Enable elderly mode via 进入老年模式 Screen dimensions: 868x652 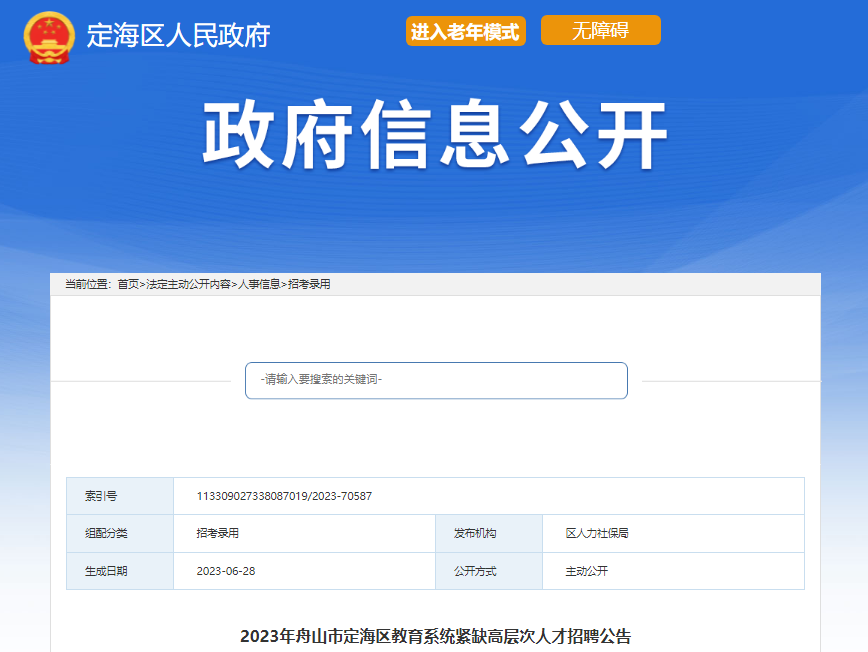coord(465,31)
